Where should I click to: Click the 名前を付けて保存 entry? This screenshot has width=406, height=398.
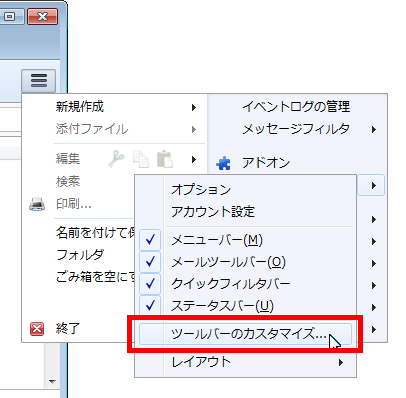click(x=95, y=233)
